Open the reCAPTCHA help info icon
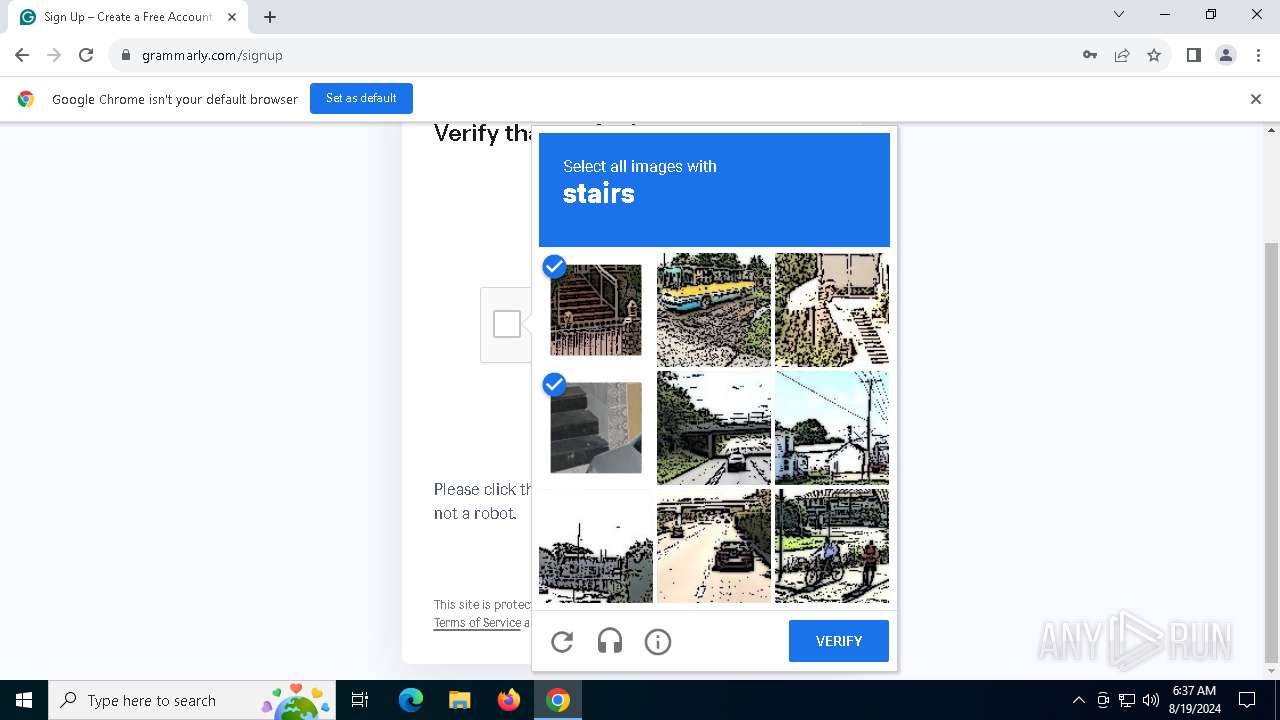The width and height of the screenshot is (1280, 720). [658, 642]
